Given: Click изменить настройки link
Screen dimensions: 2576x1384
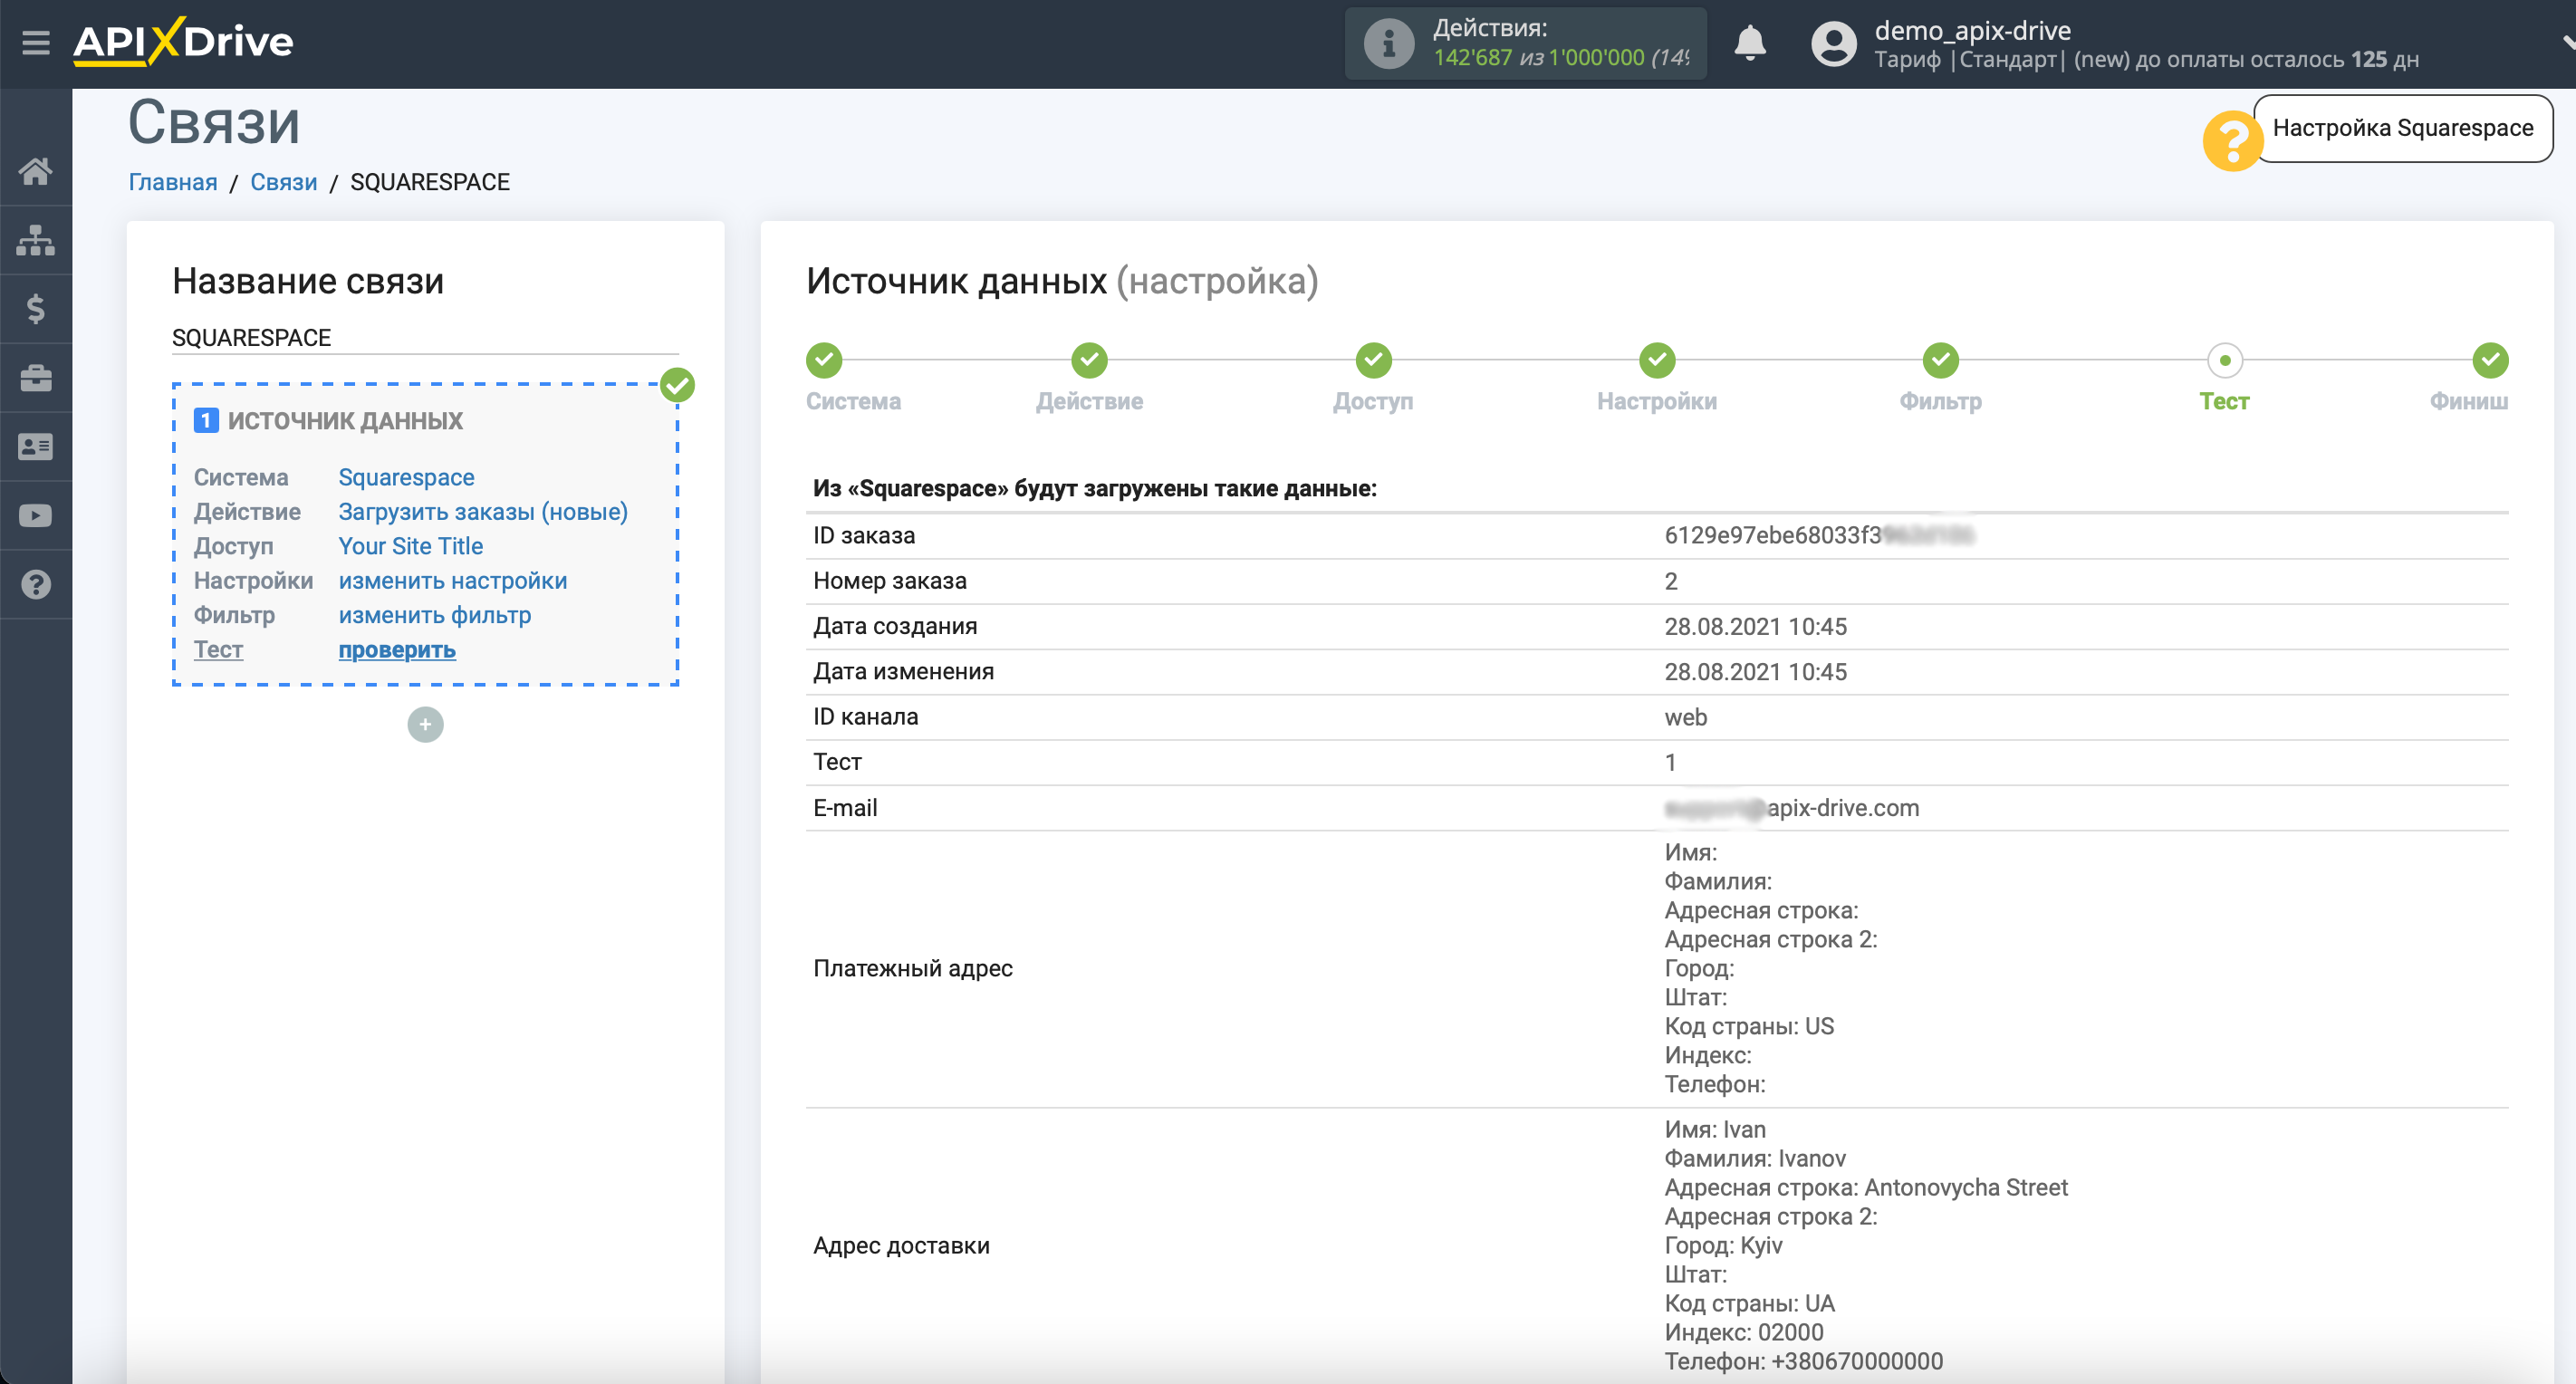Looking at the screenshot, I should (452, 581).
